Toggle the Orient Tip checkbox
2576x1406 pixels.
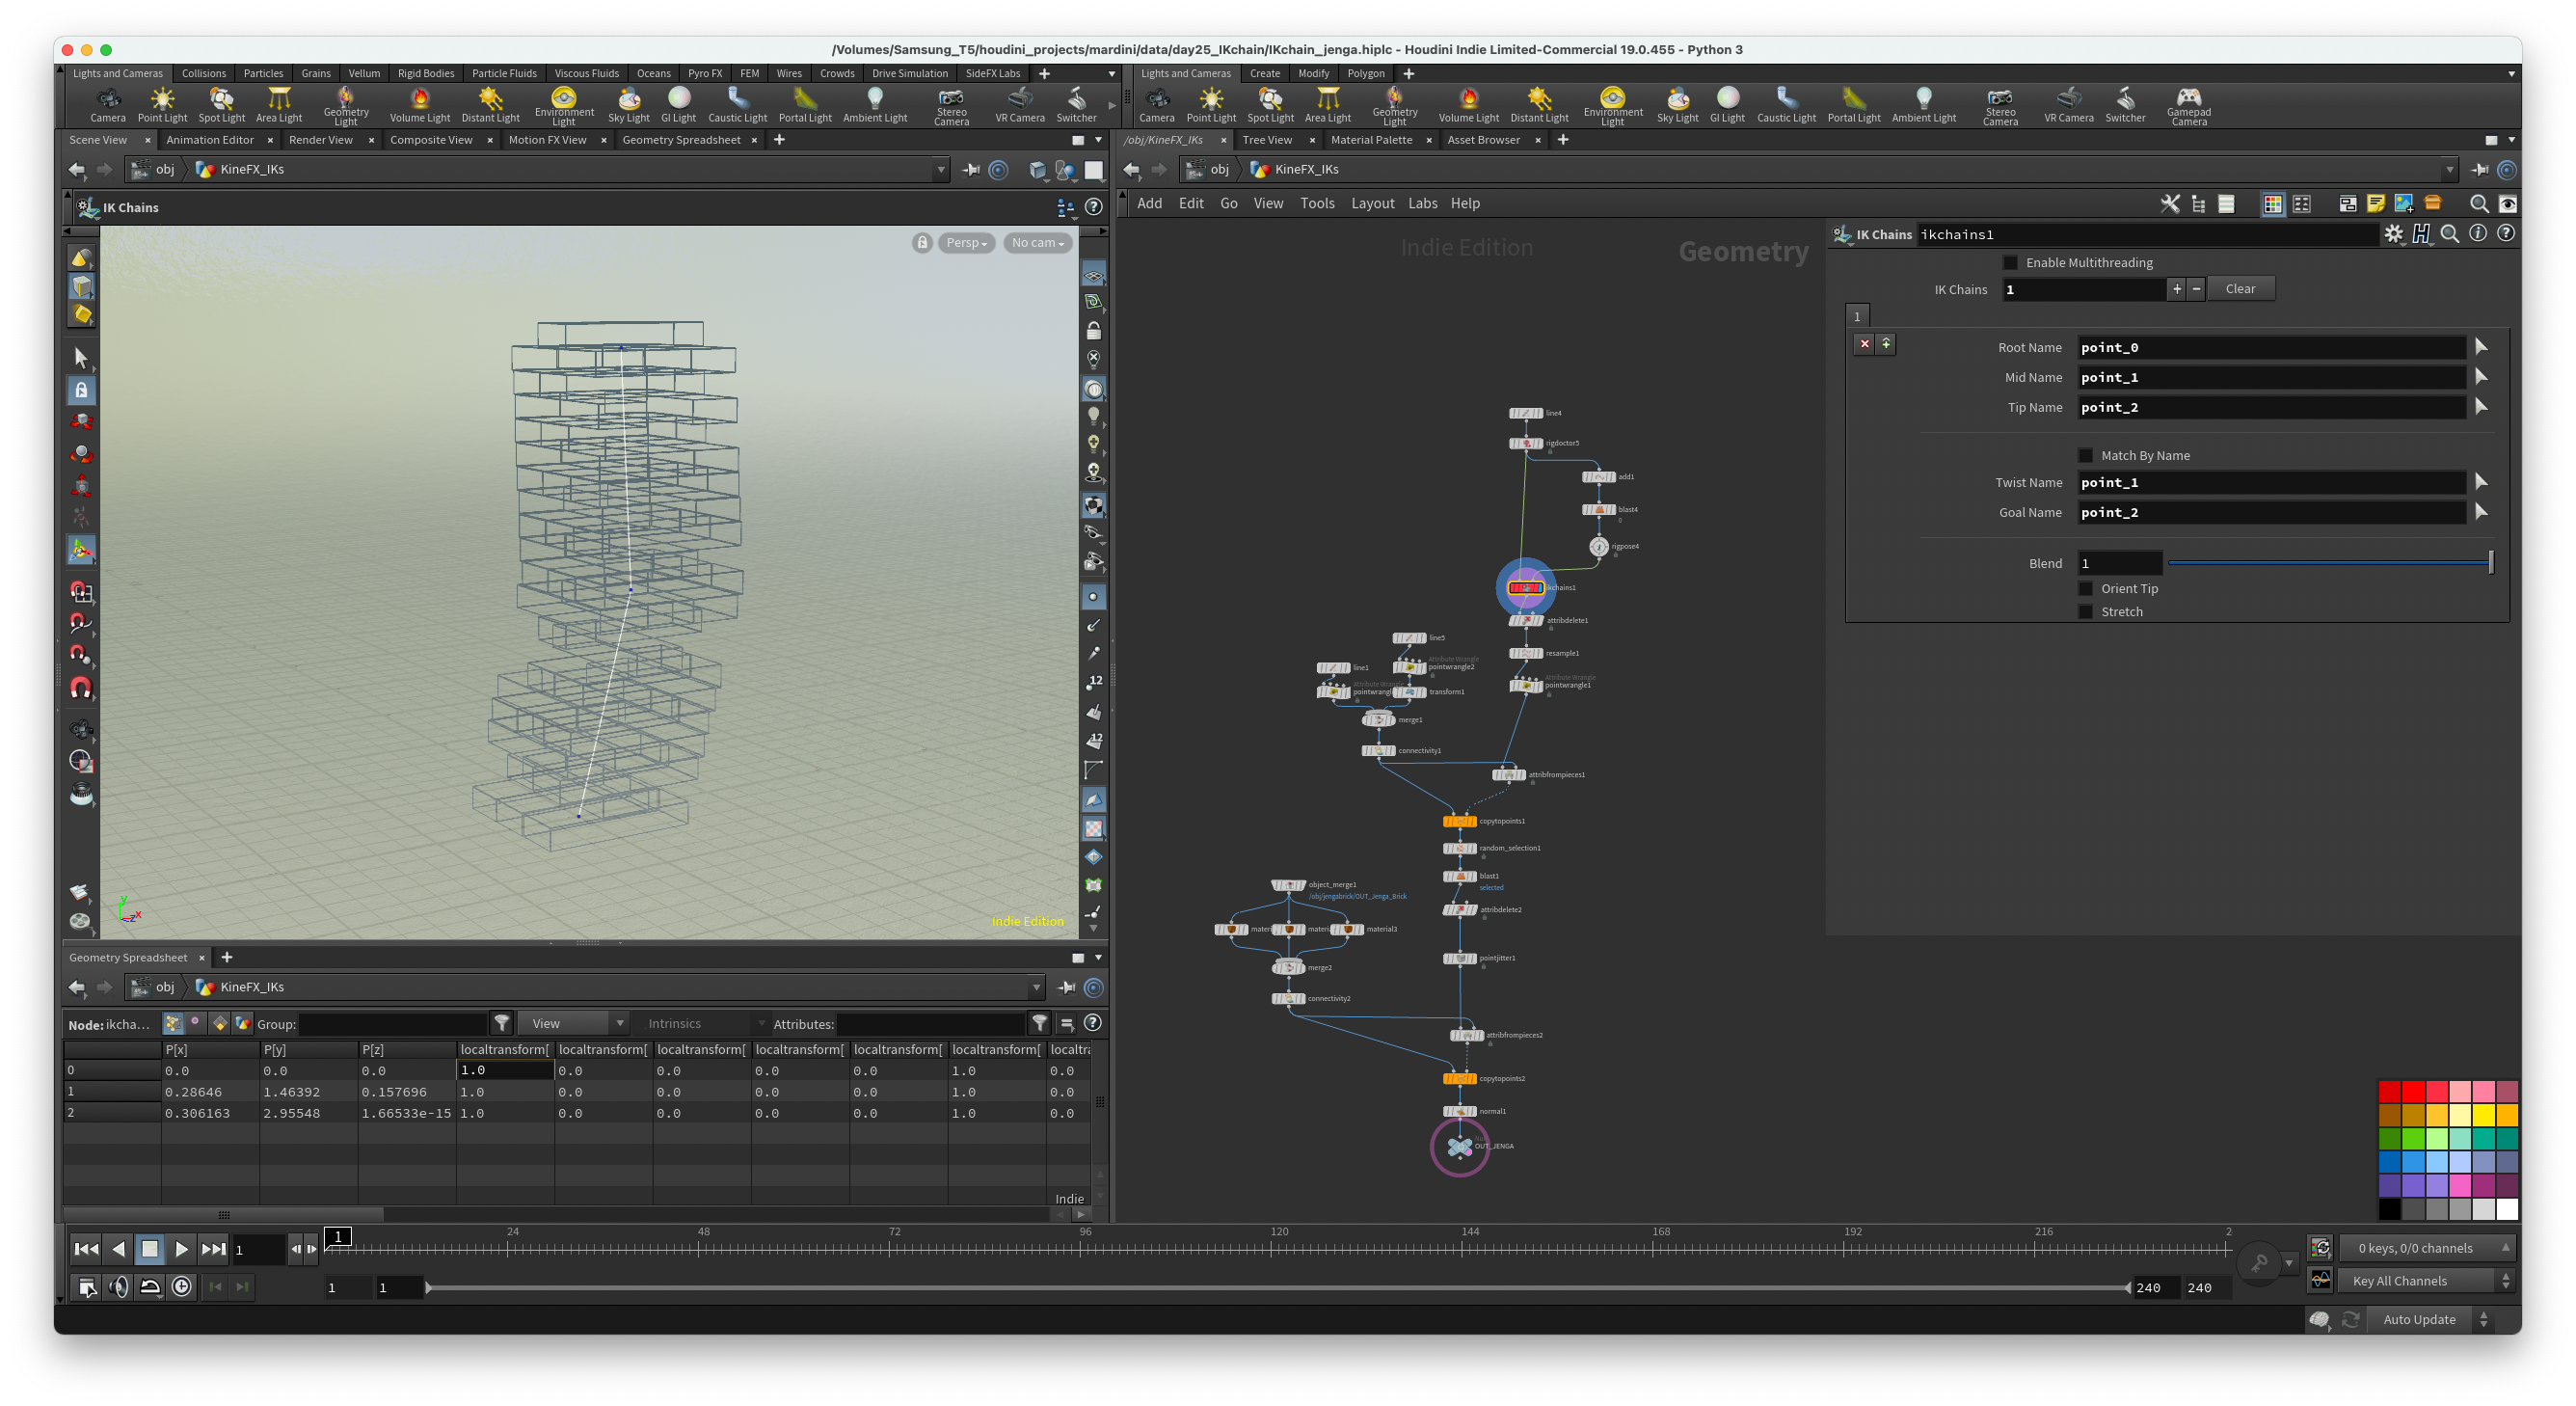pyautogui.click(x=2085, y=589)
